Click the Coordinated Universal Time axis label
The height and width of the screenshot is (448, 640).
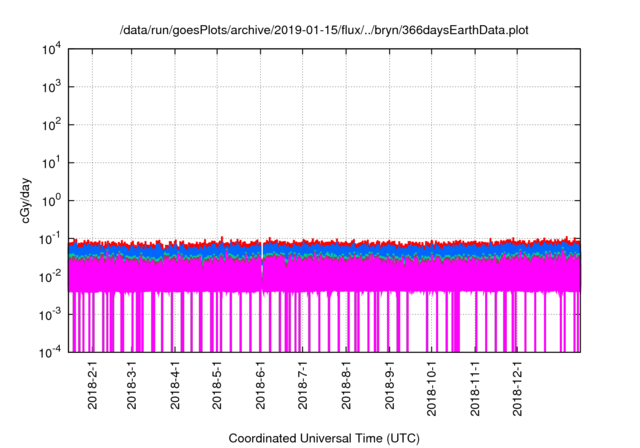tap(324, 438)
